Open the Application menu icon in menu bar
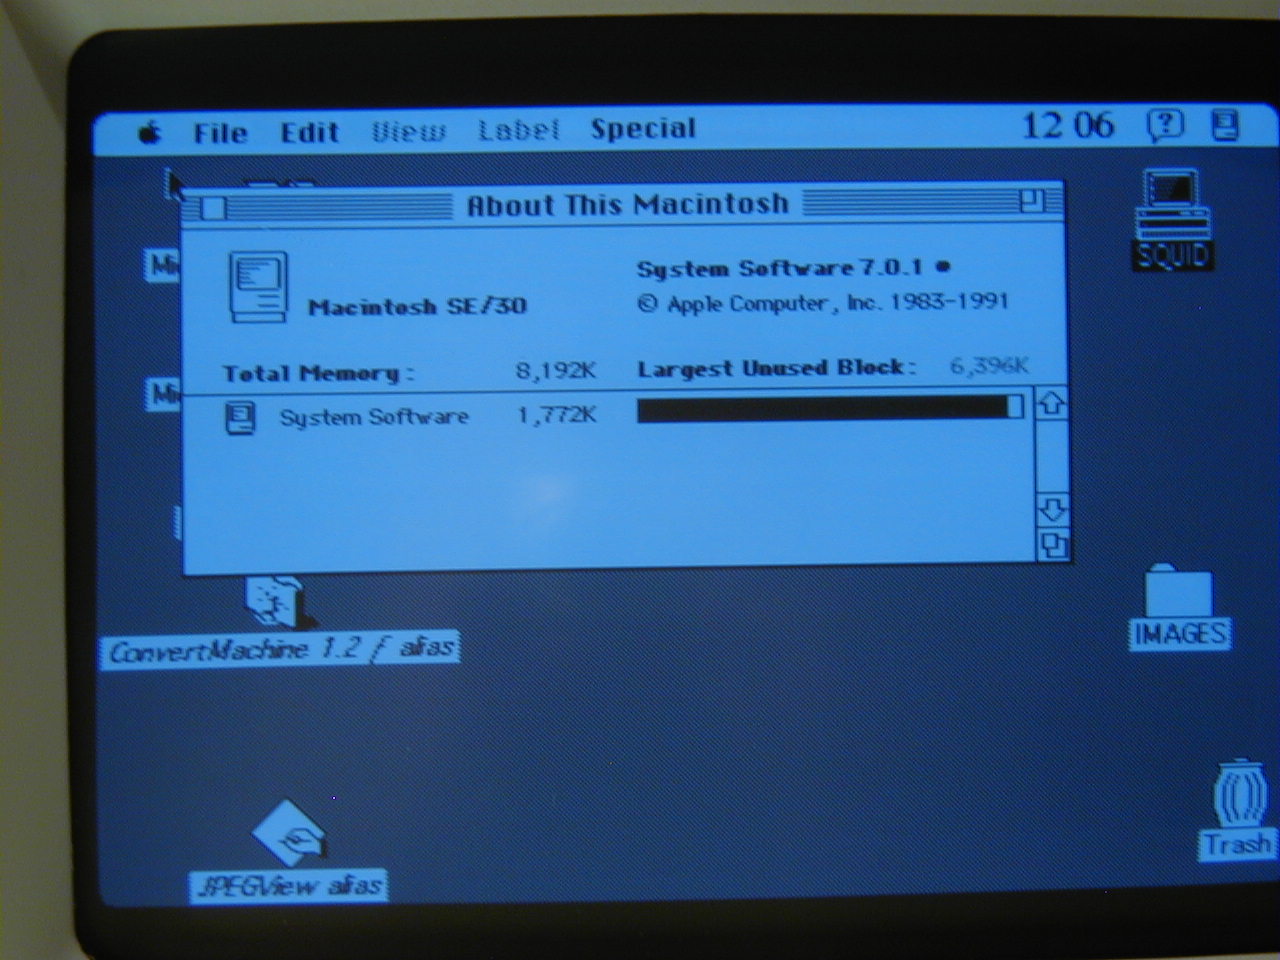The image size is (1280, 960). click(1225, 125)
